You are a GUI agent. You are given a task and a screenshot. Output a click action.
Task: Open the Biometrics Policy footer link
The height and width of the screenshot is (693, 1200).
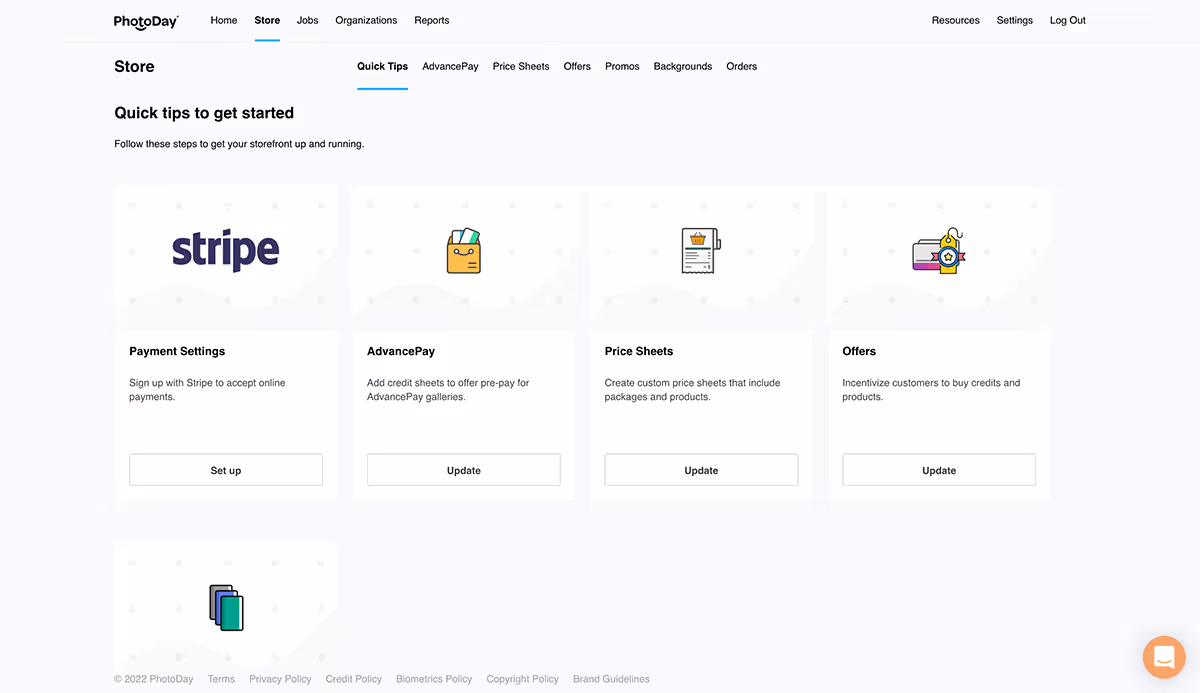click(434, 679)
